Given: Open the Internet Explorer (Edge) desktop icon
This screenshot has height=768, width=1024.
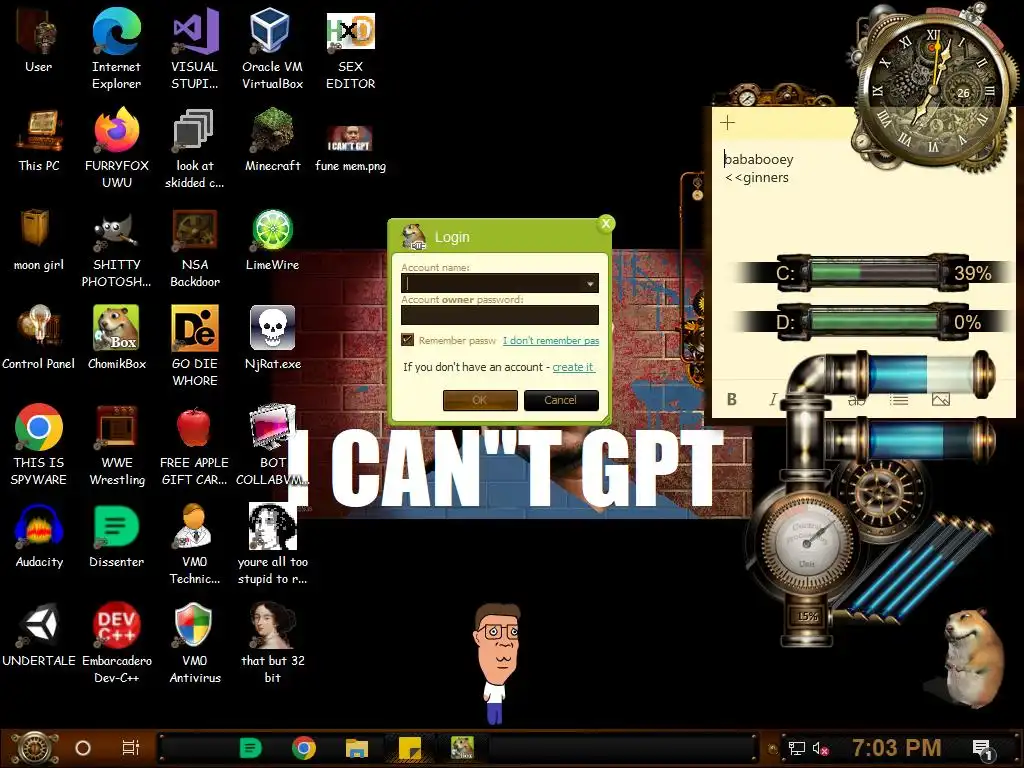Looking at the screenshot, I should pyautogui.click(x=116, y=49).
